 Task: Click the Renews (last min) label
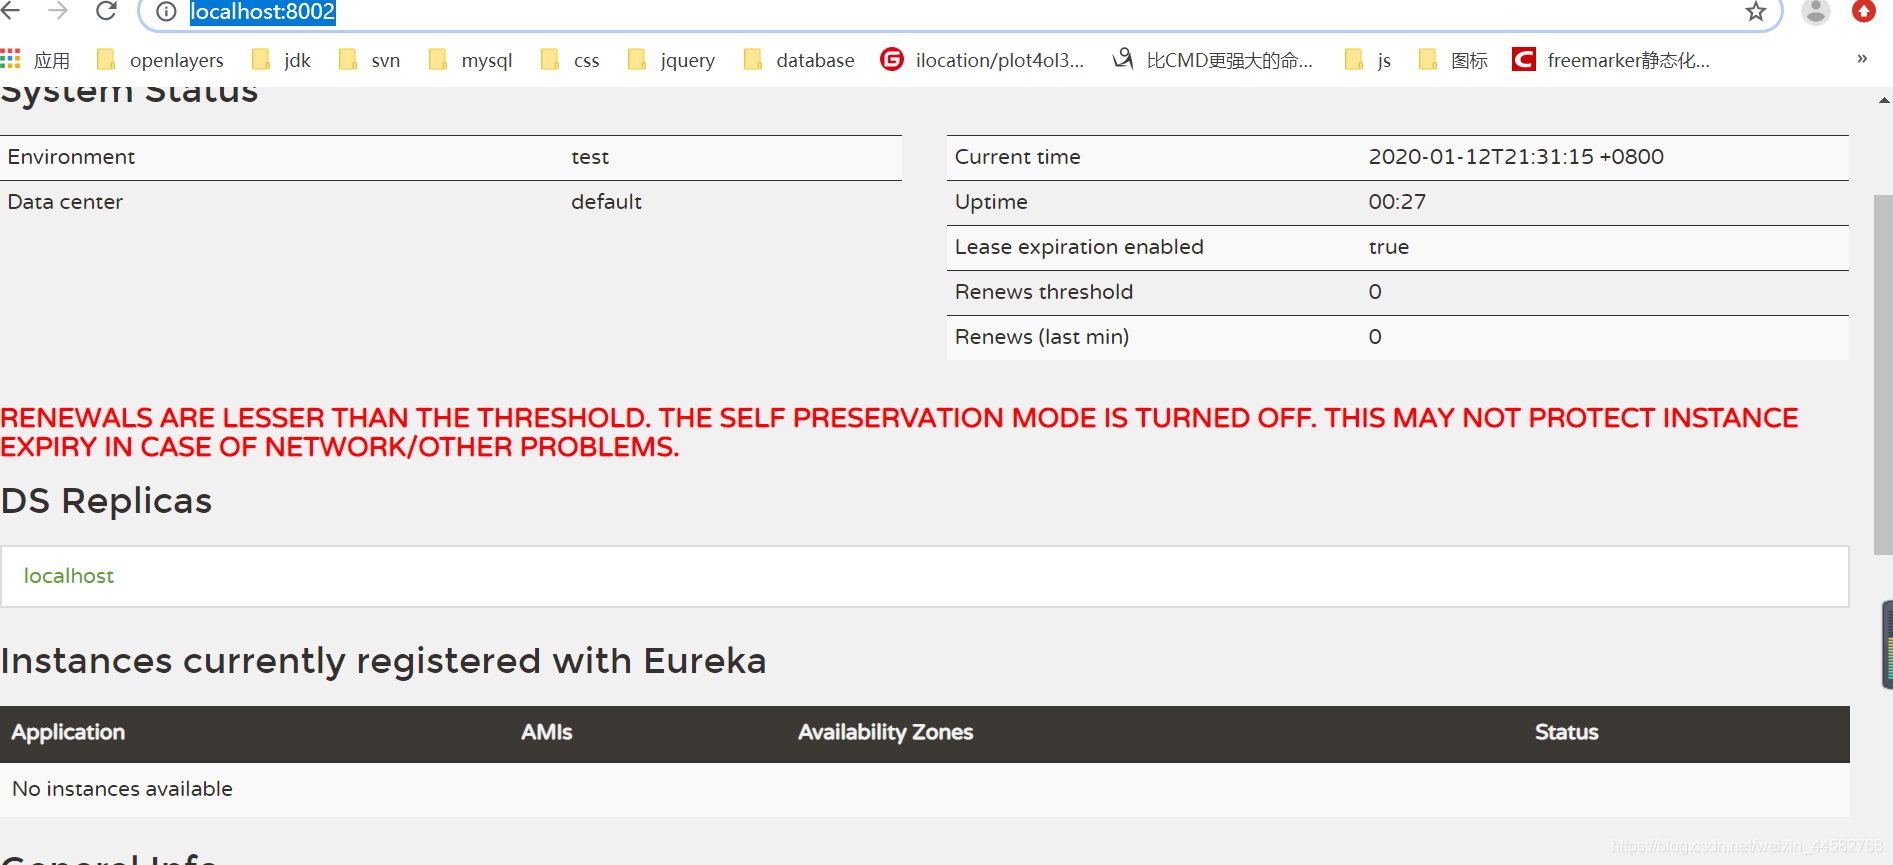pos(1042,337)
